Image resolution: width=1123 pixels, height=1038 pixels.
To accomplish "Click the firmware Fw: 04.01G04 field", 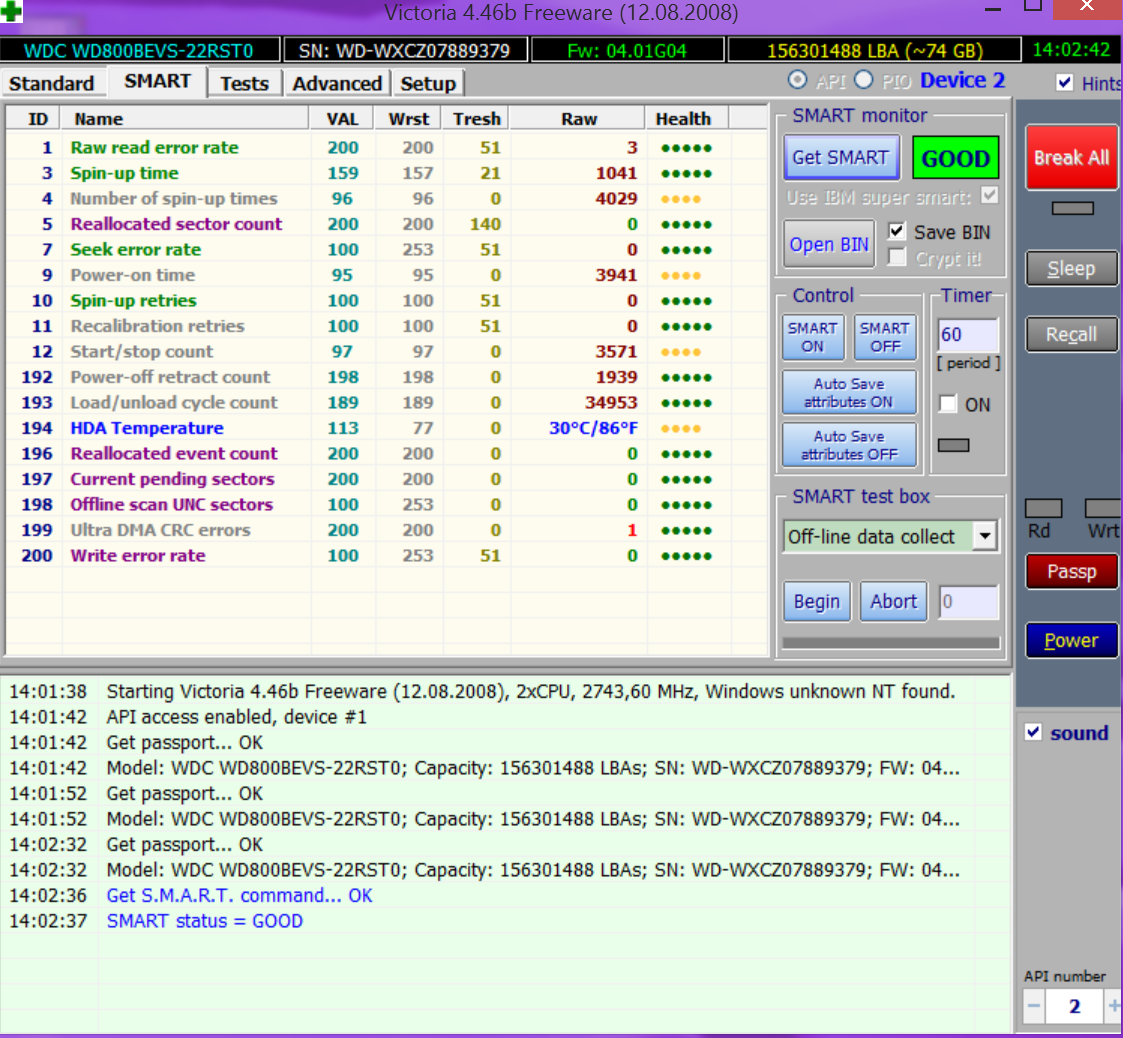I will click(627, 51).
